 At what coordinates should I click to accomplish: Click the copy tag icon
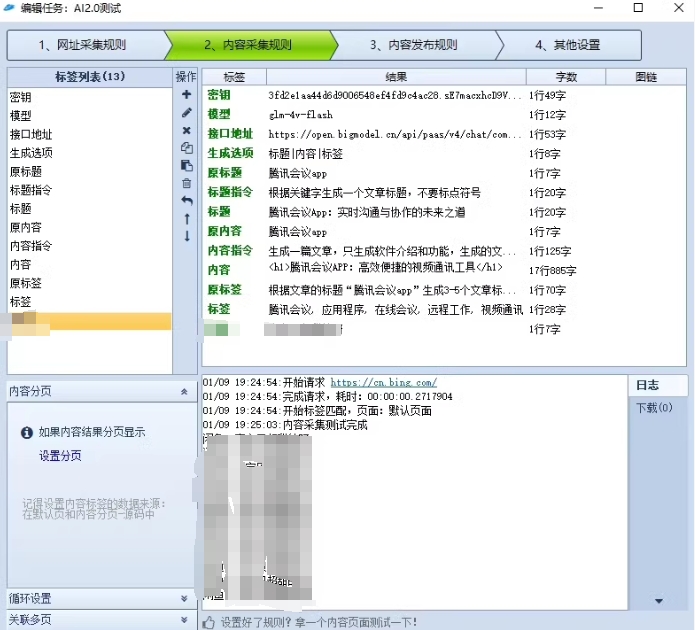pos(187,148)
